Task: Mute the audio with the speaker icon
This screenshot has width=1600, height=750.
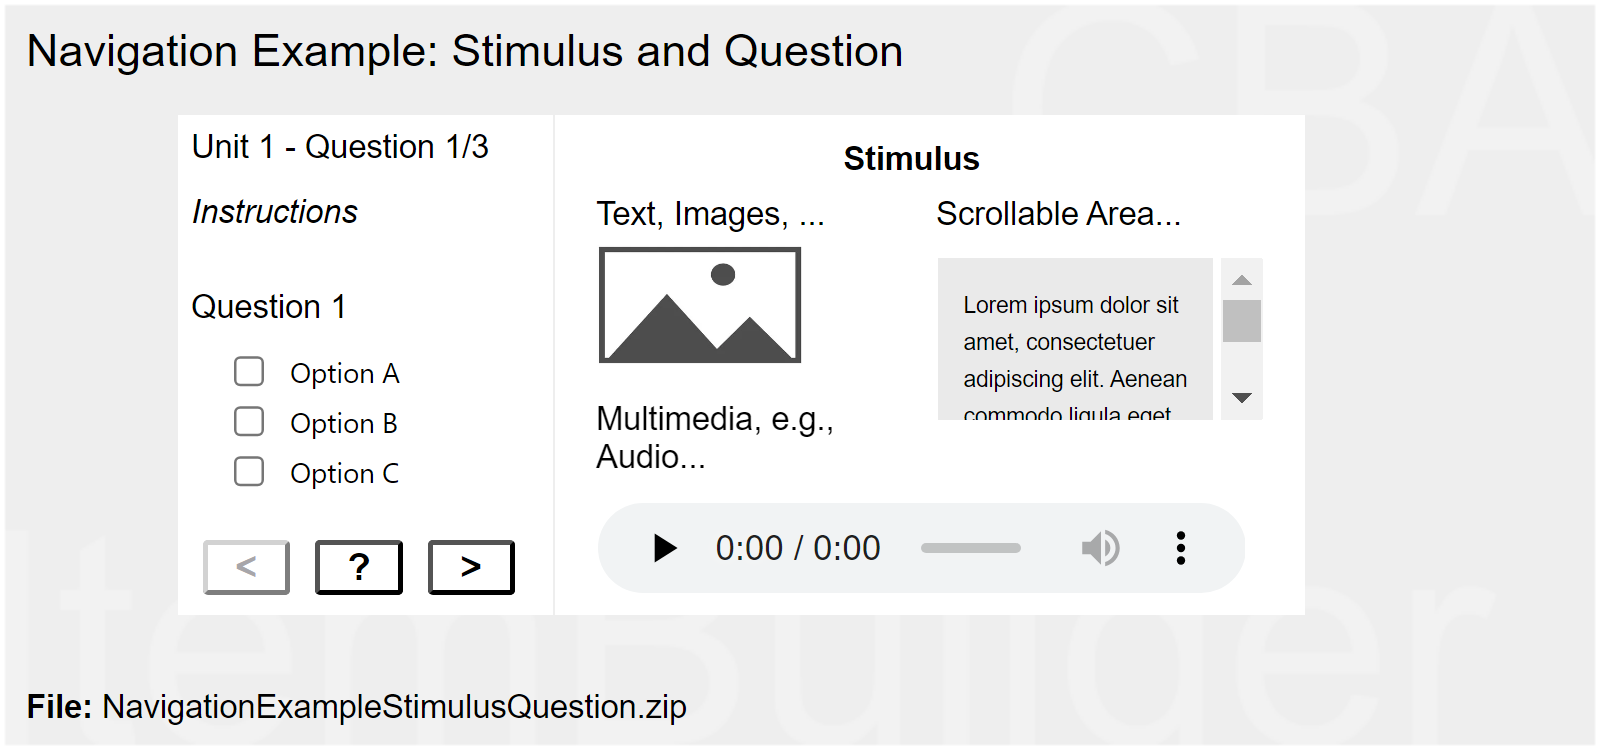Action: pyautogui.click(x=1100, y=548)
